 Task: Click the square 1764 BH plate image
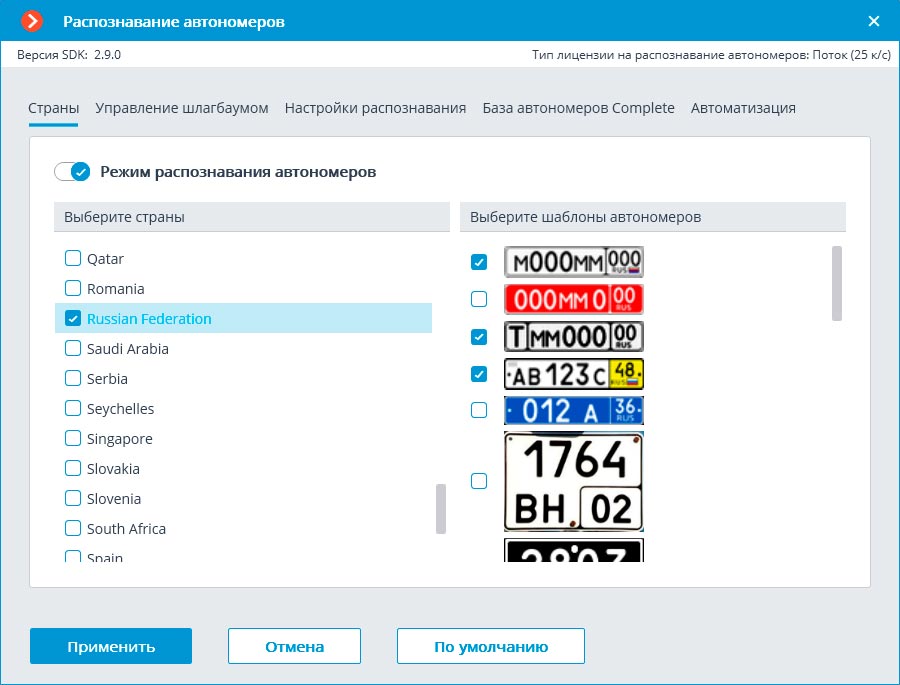(x=573, y=481)
